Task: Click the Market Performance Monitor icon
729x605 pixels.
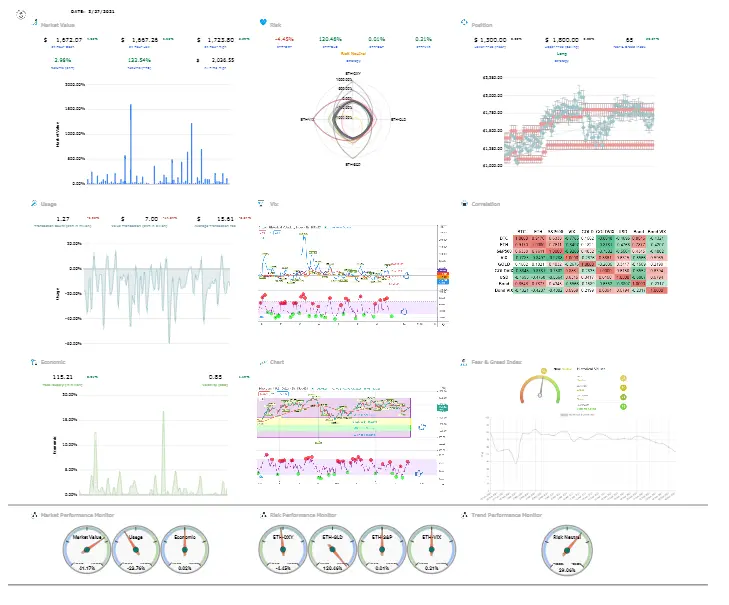Action: (x=34, y=515)
